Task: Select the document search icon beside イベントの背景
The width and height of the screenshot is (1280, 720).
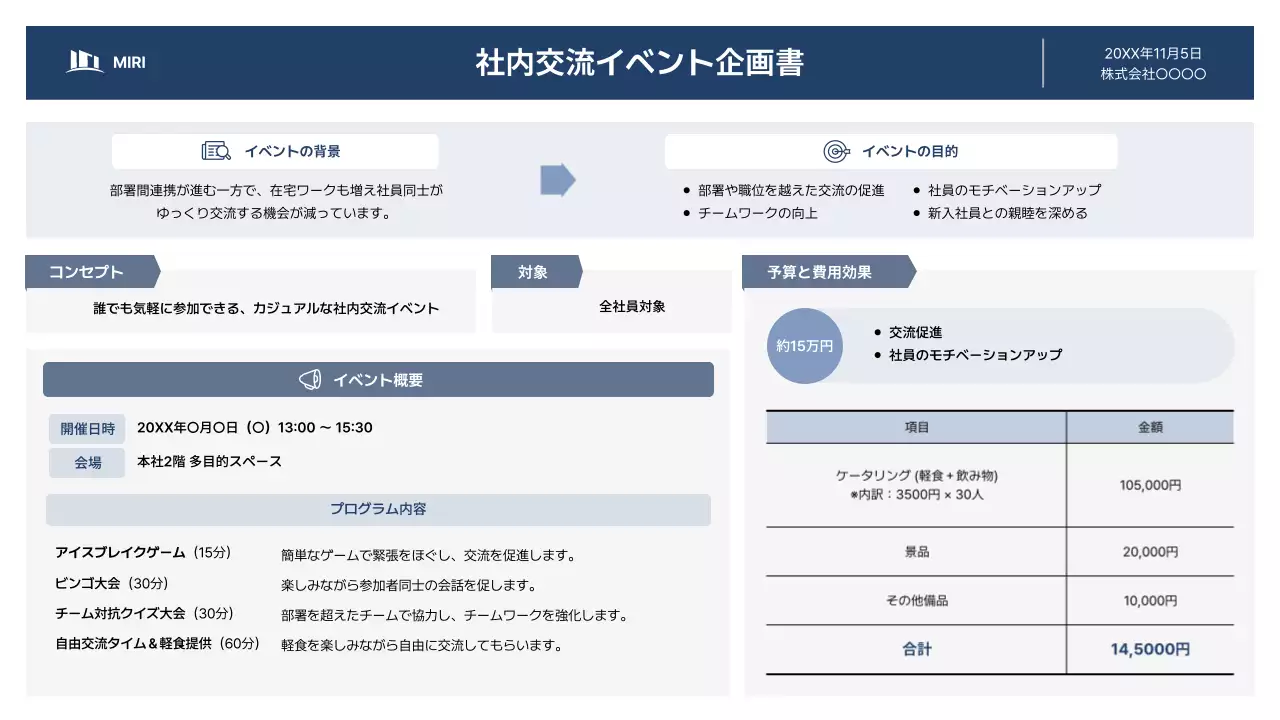Action: (x=219, y=150)
